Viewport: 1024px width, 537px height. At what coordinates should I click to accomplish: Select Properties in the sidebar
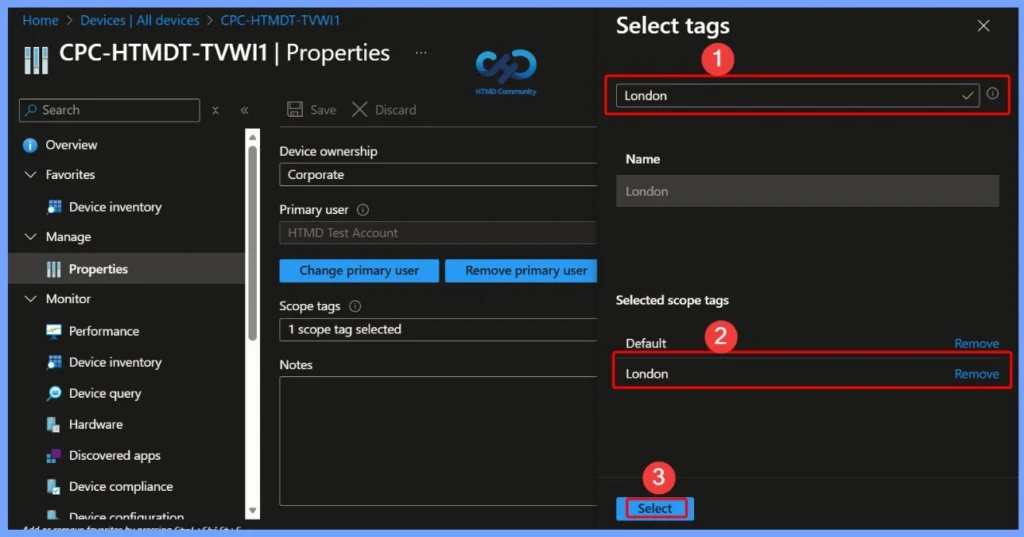click(x=98, y=269)
